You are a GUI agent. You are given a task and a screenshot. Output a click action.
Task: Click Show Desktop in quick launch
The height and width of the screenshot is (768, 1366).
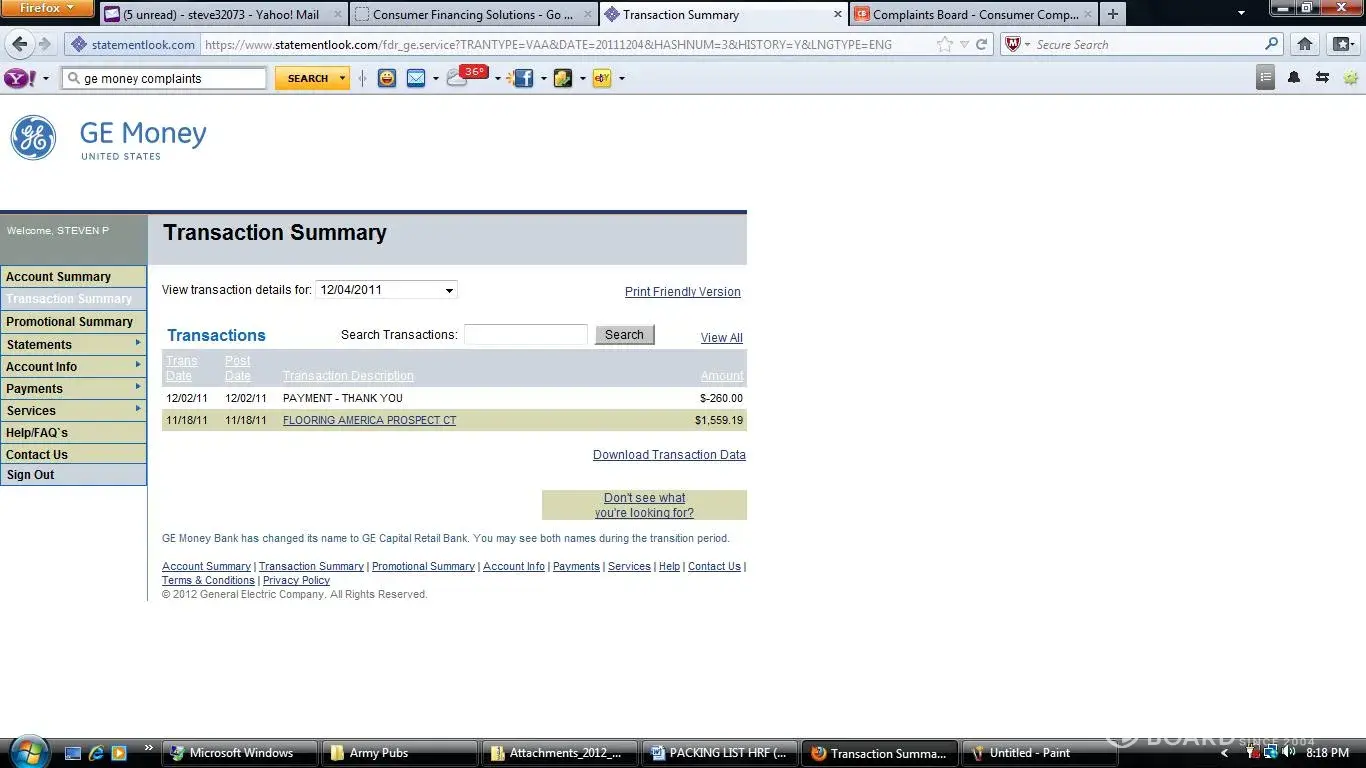[73, 753]
